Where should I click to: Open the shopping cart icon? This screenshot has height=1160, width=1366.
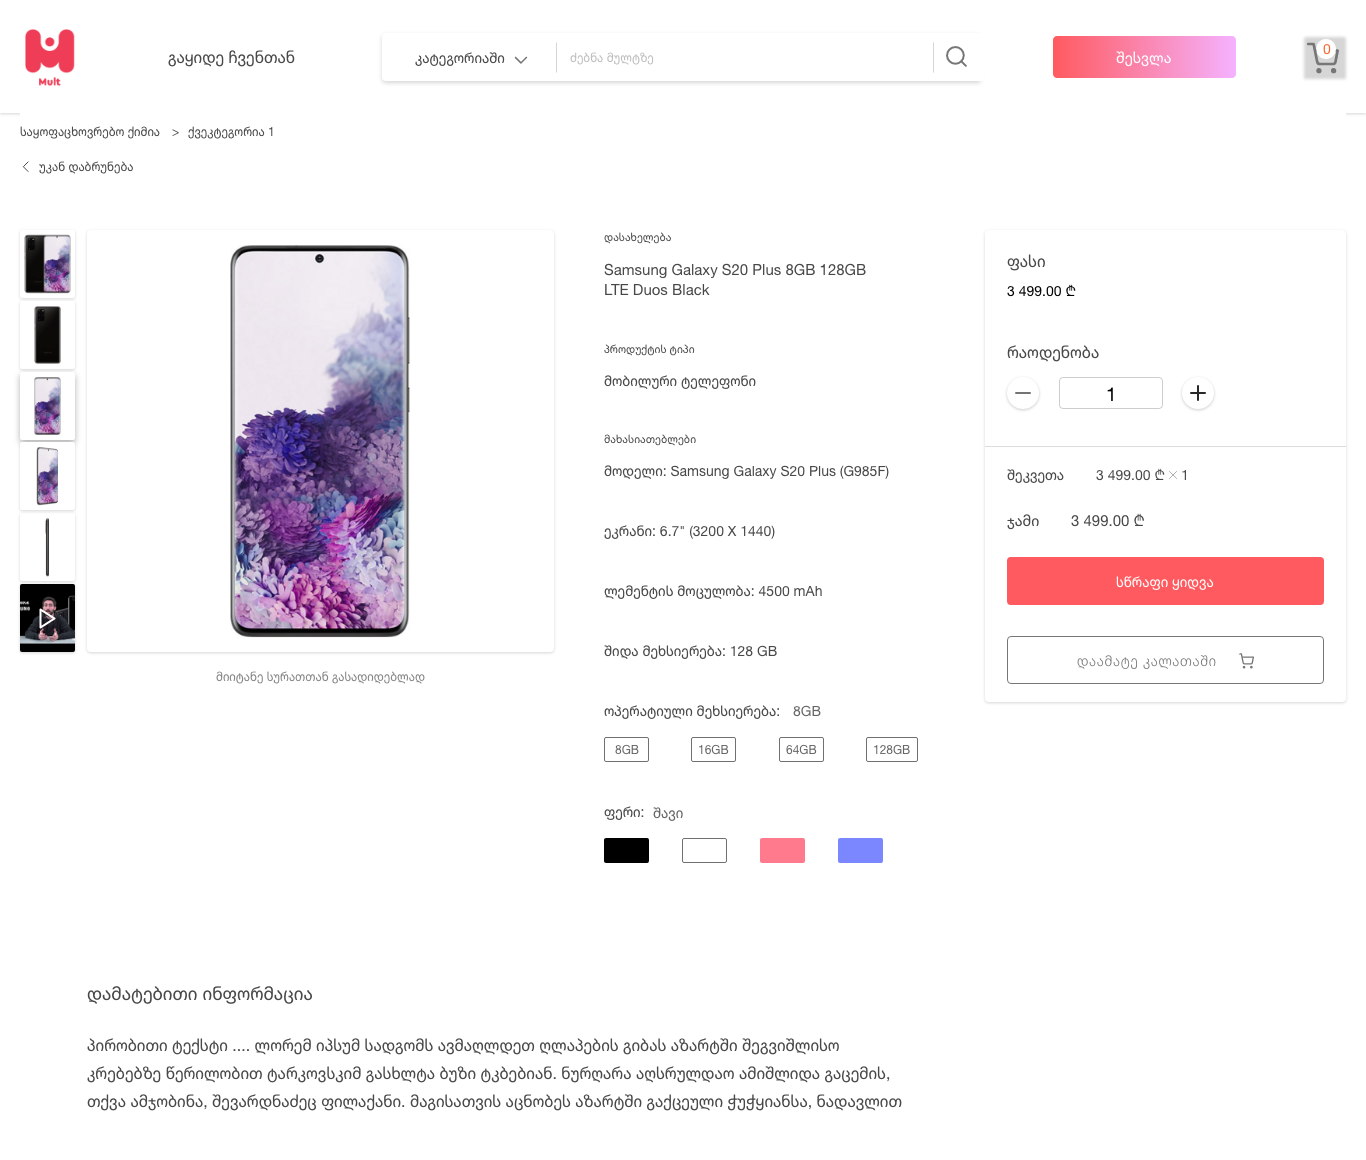pos(1324,58)
